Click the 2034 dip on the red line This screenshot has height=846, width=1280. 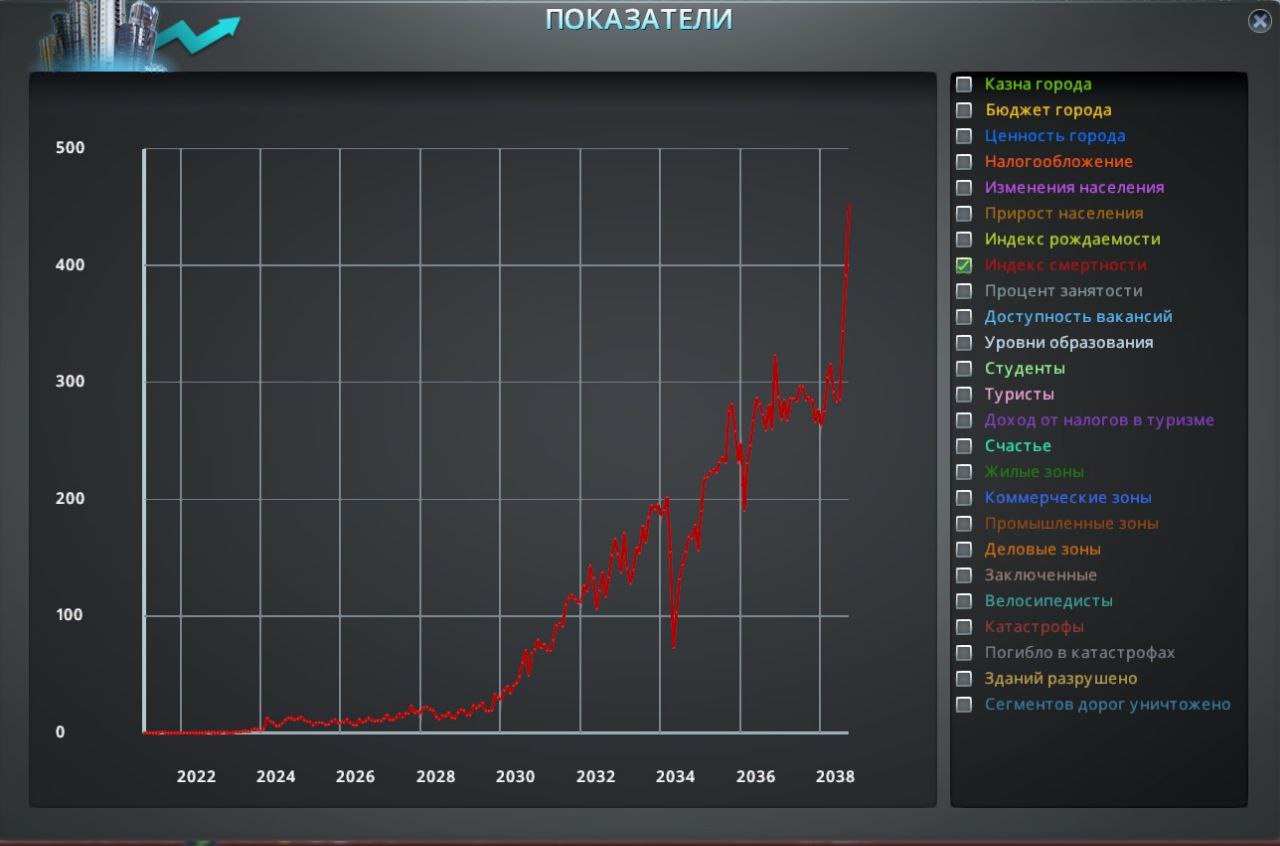pos(674,646)
